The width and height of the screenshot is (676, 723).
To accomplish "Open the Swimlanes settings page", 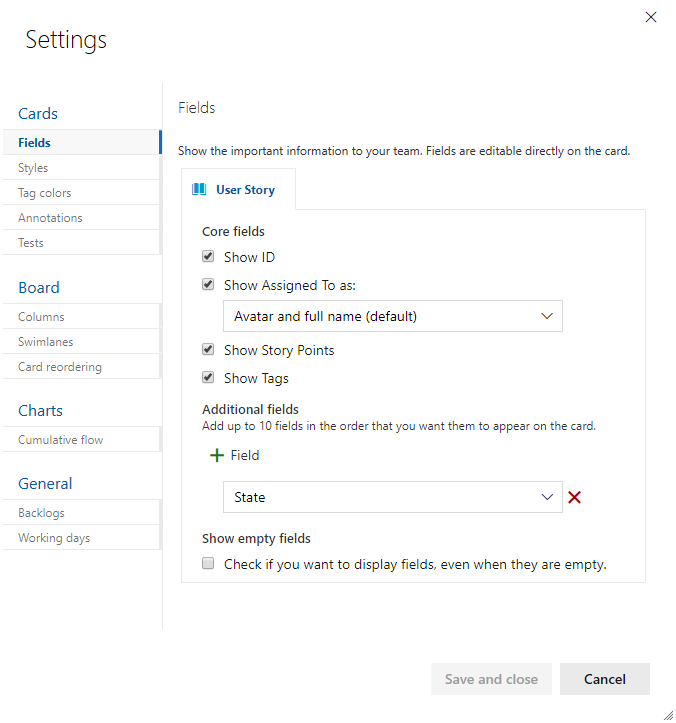I will click(82, 341).
